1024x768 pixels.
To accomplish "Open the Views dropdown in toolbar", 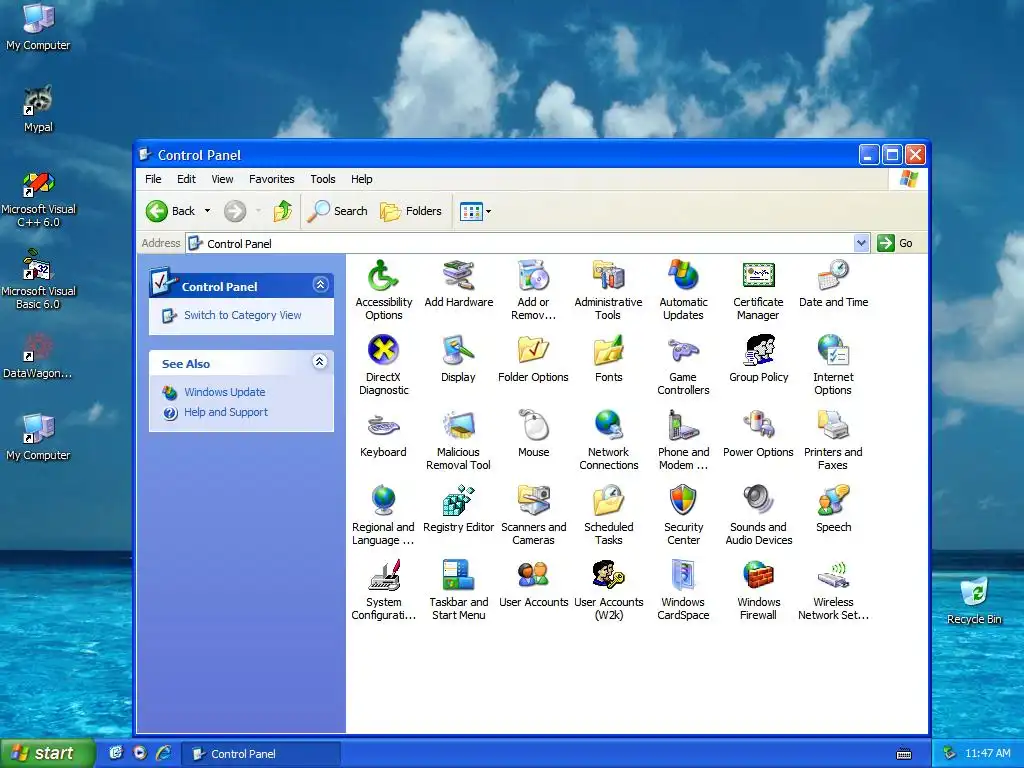I will tap(488, 212).
